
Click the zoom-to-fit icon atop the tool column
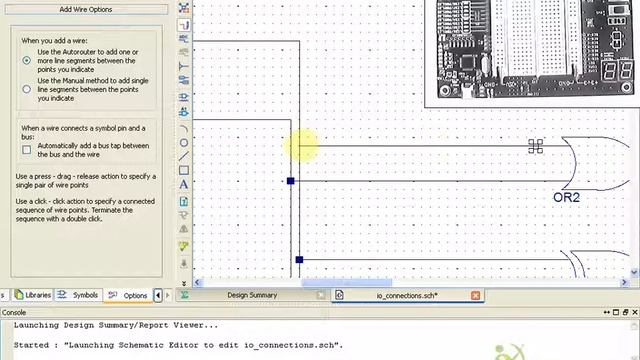tap(184, 8)
